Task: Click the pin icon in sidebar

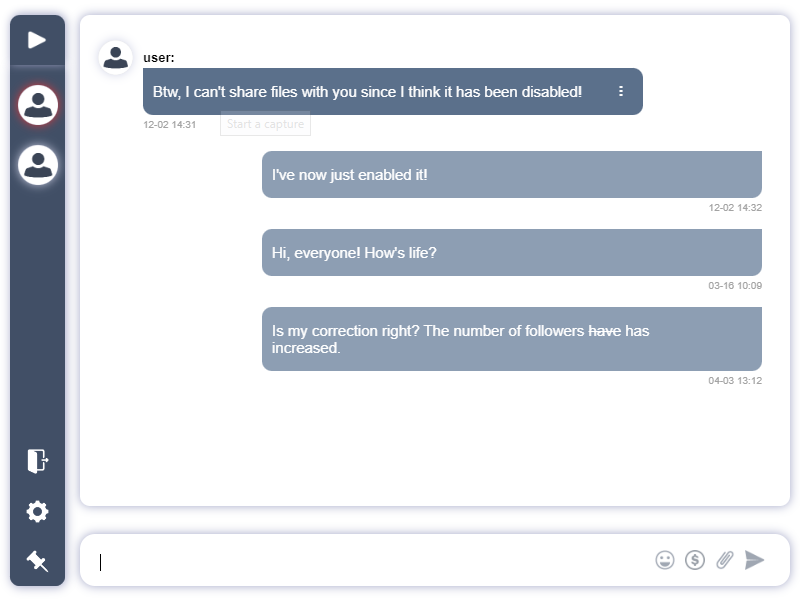Action: [x=37, y=561]
